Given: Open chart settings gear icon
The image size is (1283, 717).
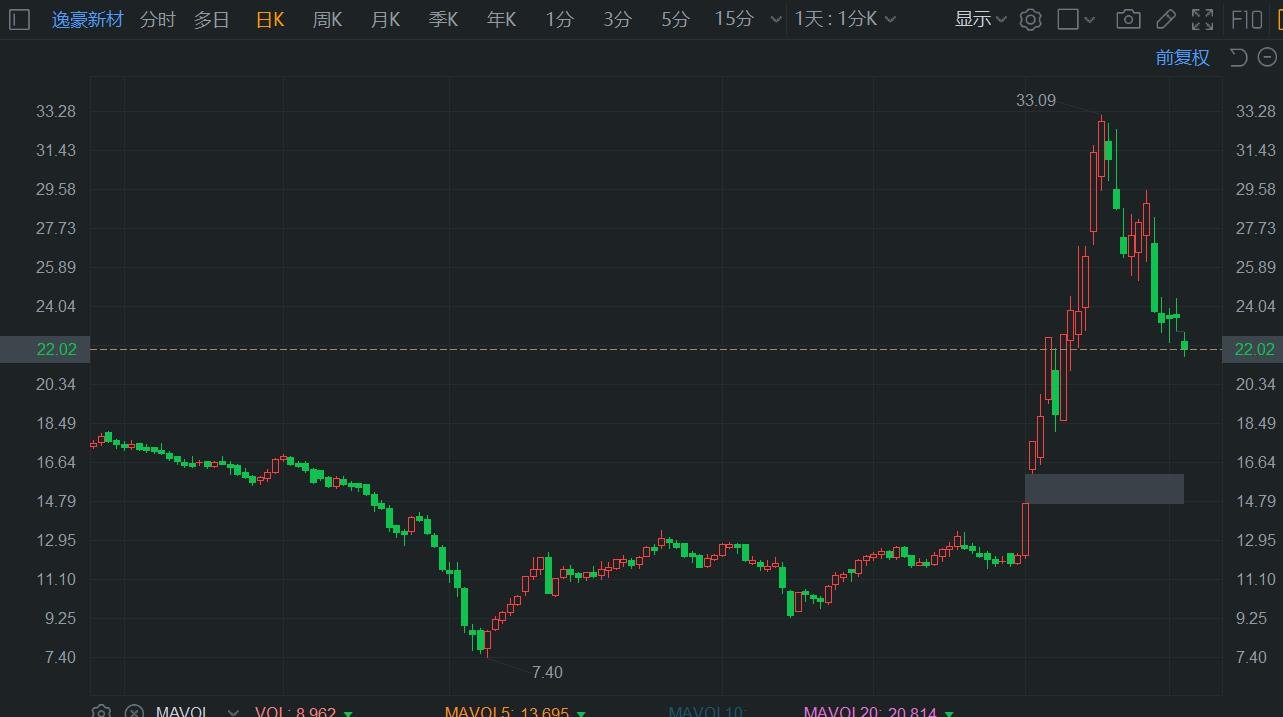Looking at the screenshot, I should [x=1031, y=19].
